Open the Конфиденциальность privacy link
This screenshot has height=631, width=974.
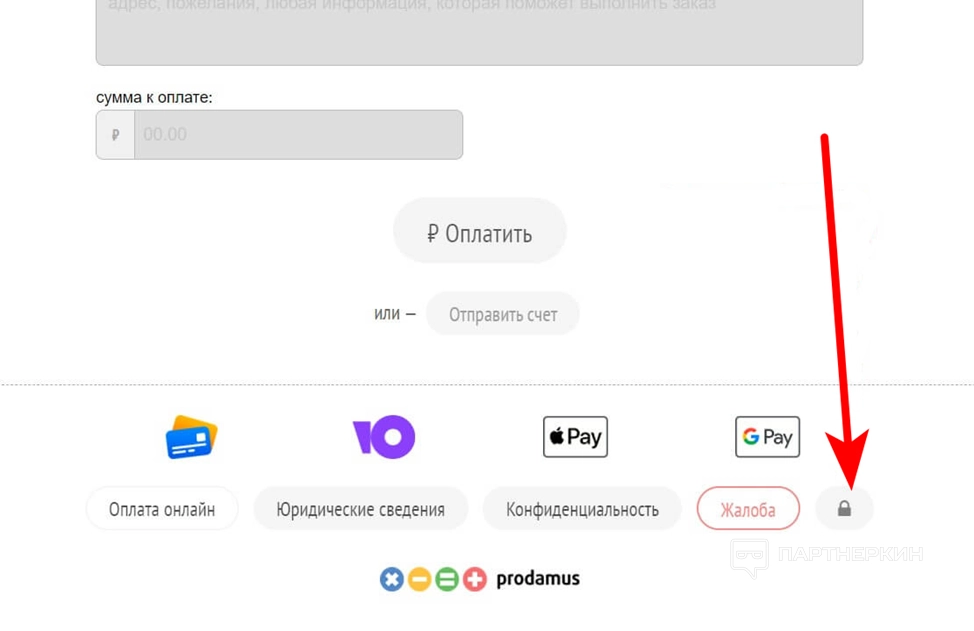[x=582, y=509]
